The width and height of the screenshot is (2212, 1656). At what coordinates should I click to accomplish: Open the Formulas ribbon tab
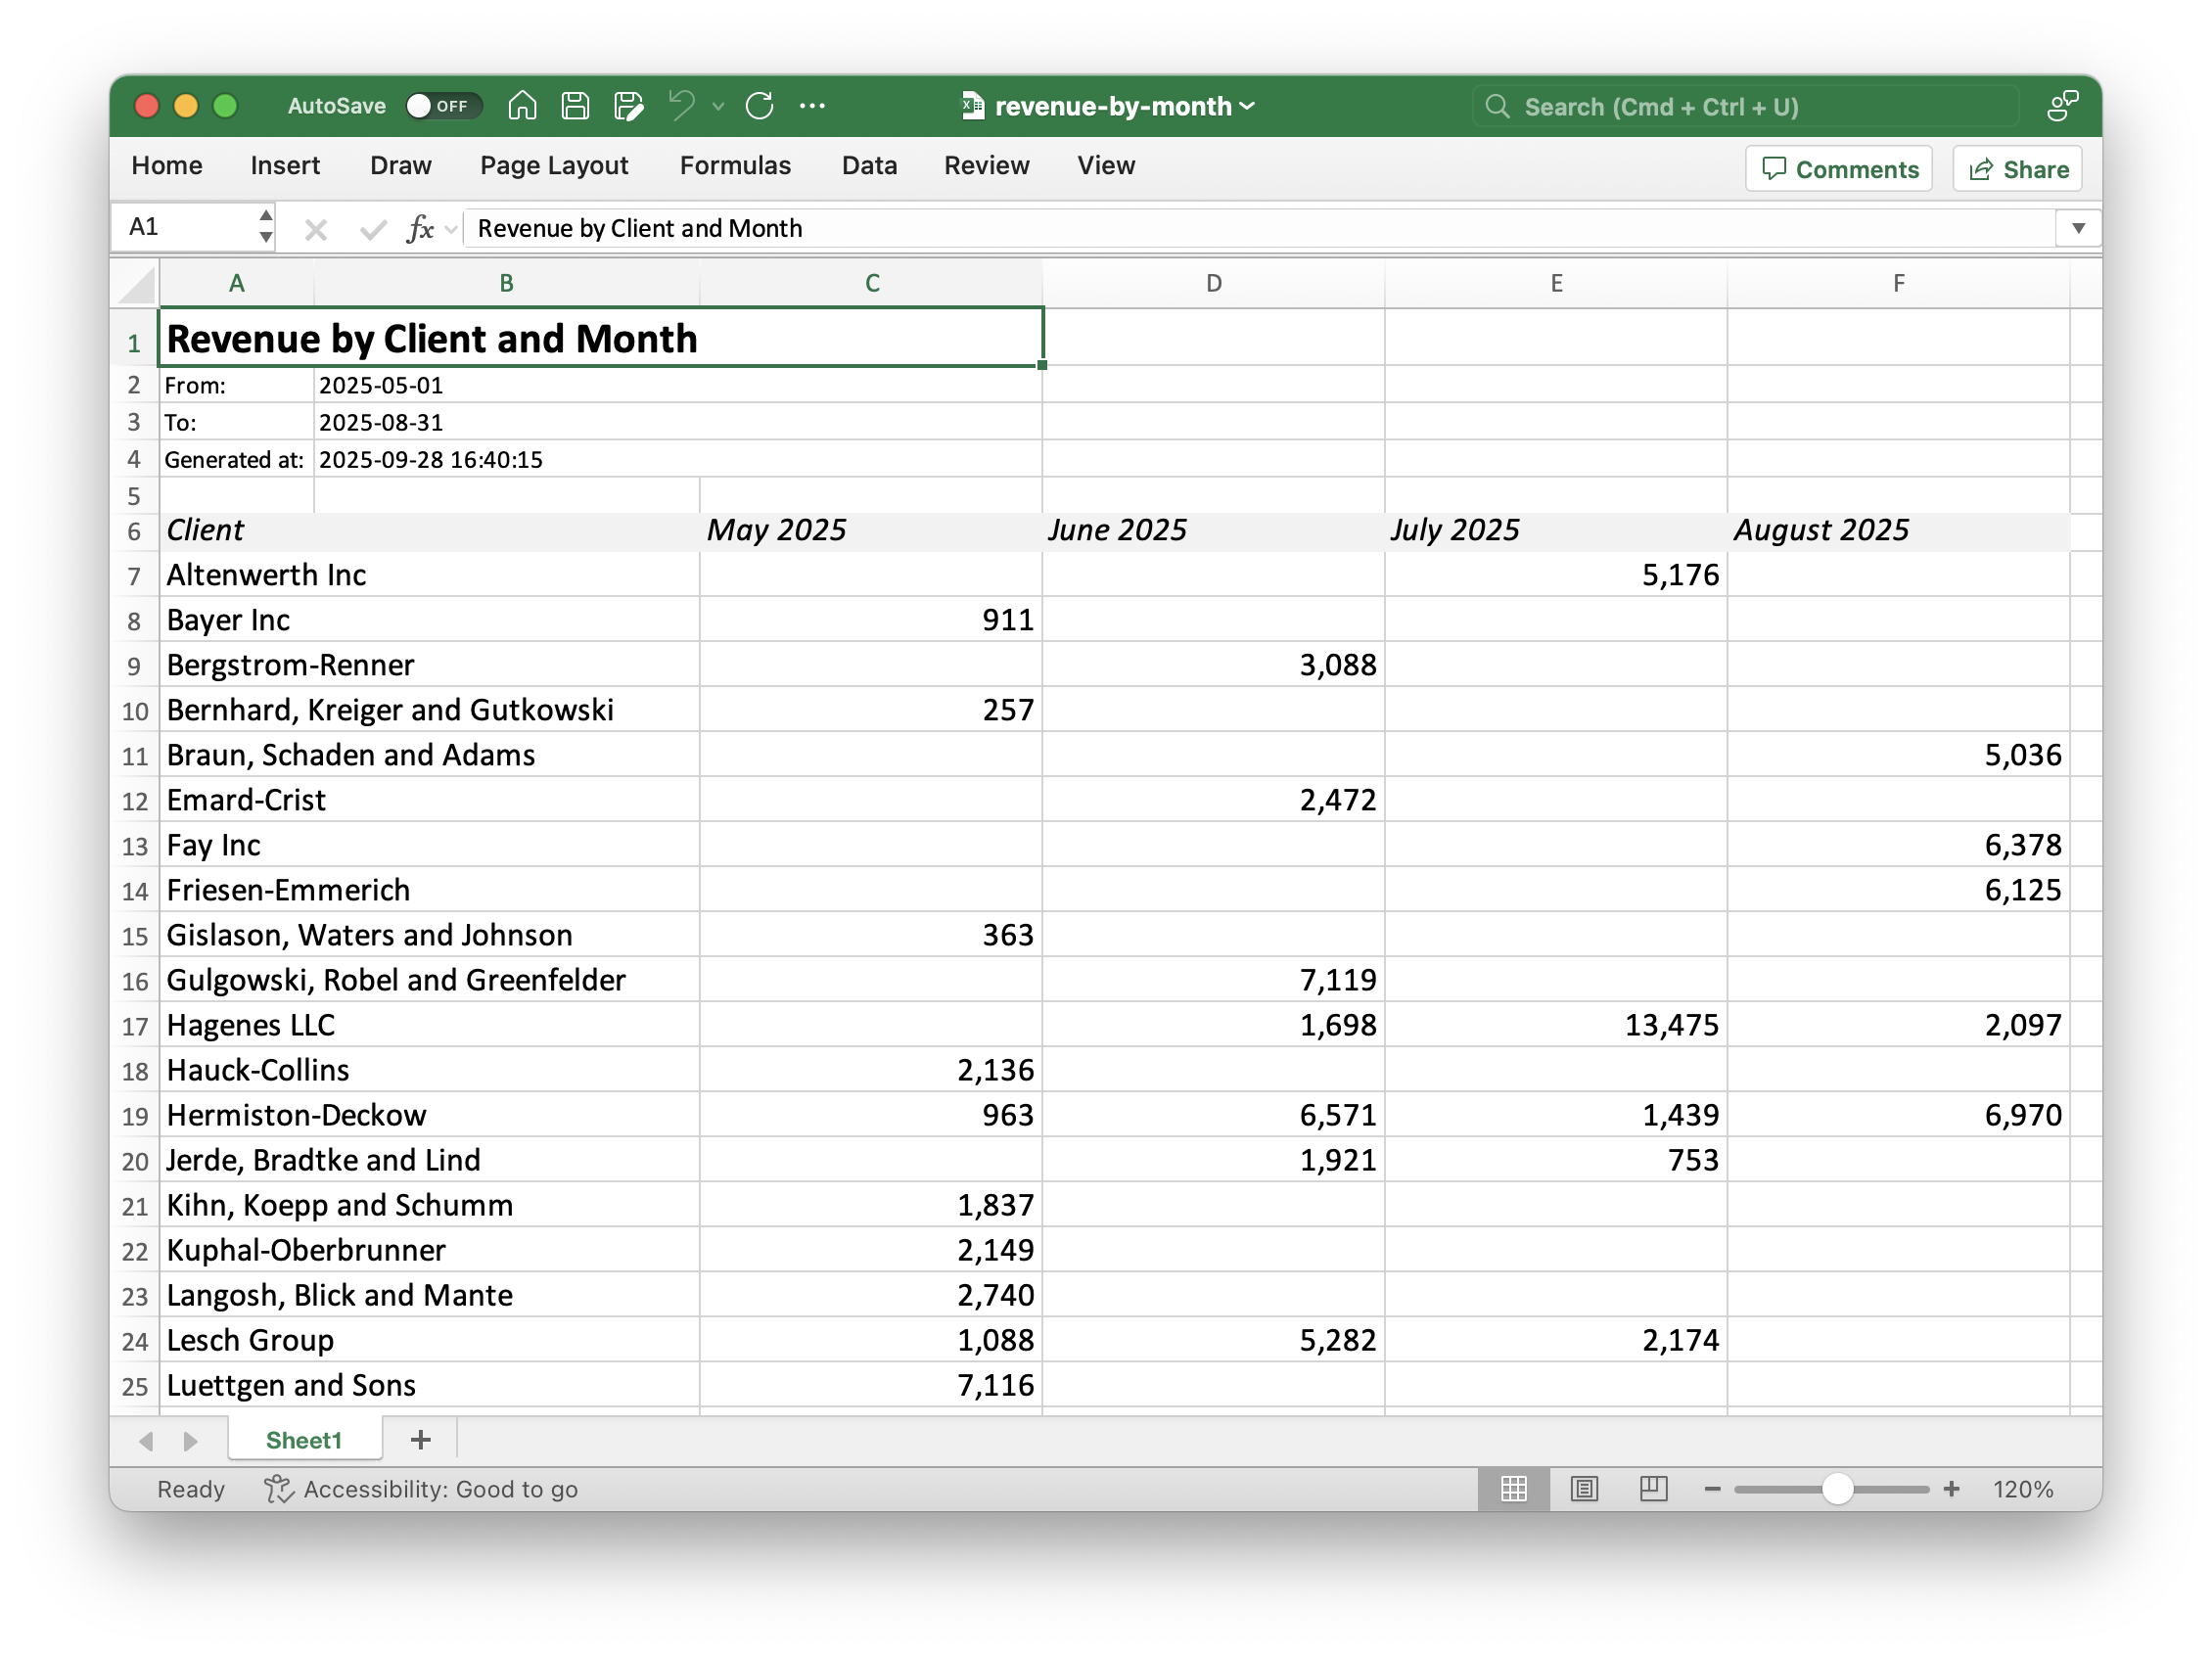coord(735,166)
